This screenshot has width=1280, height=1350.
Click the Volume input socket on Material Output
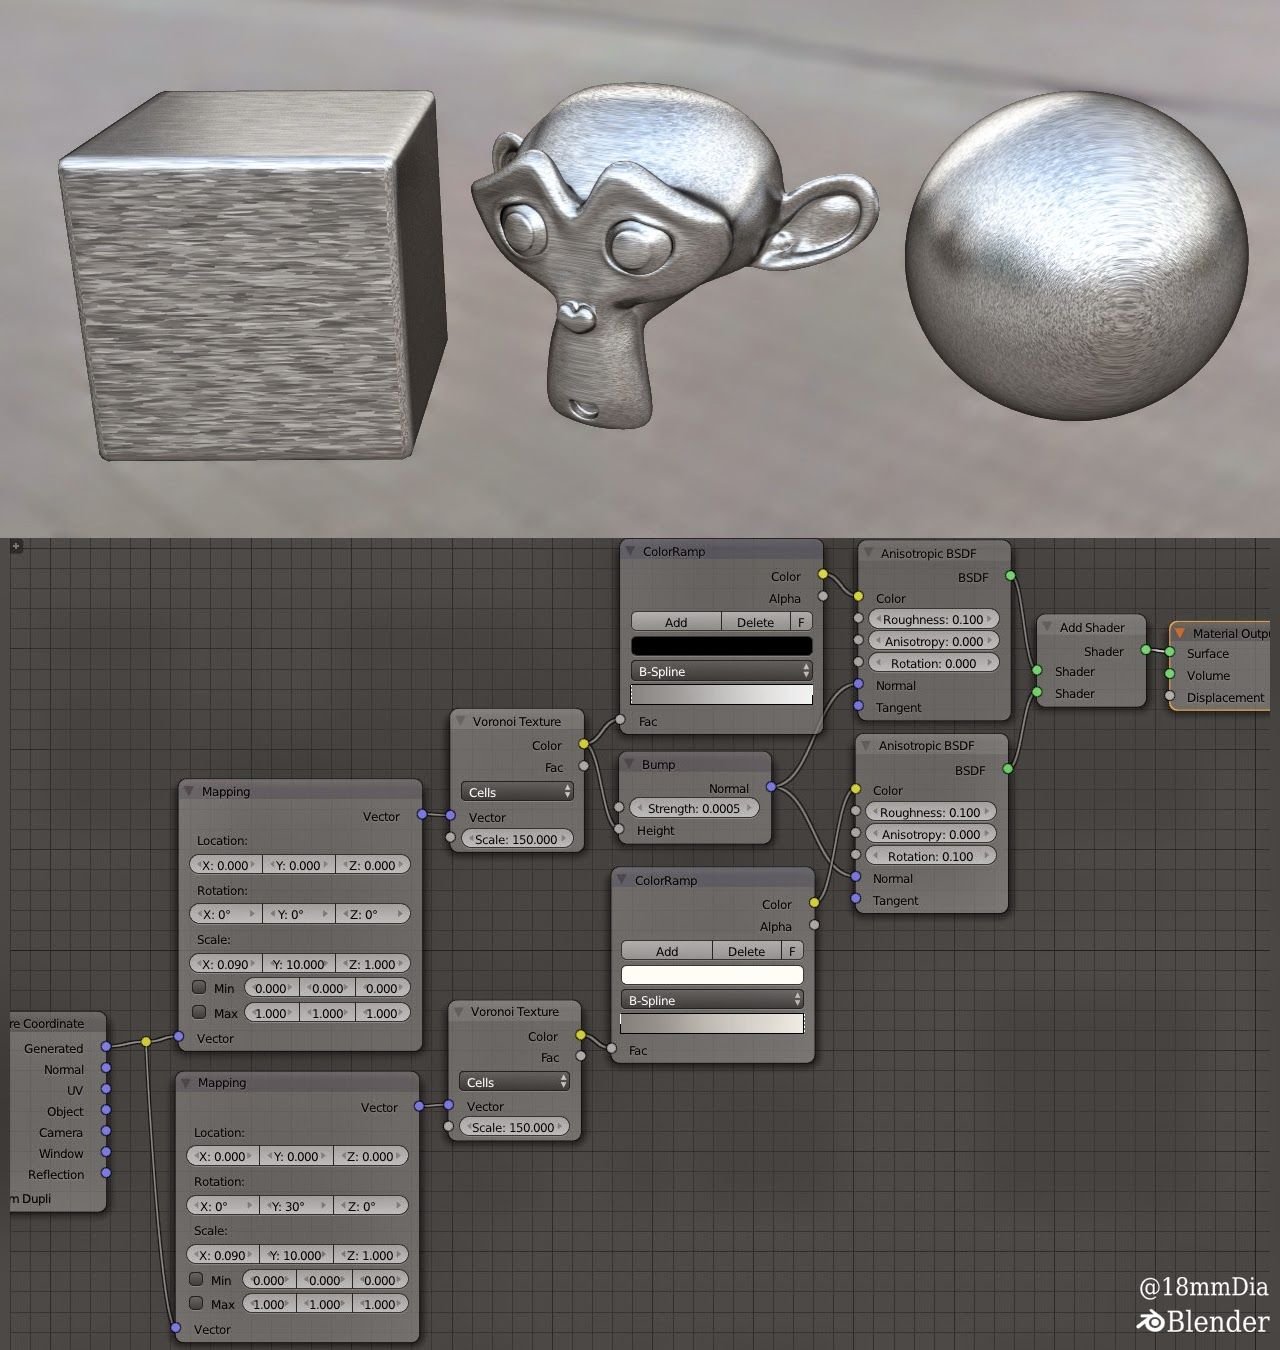pyautogui.click(x=1170, y=674)
